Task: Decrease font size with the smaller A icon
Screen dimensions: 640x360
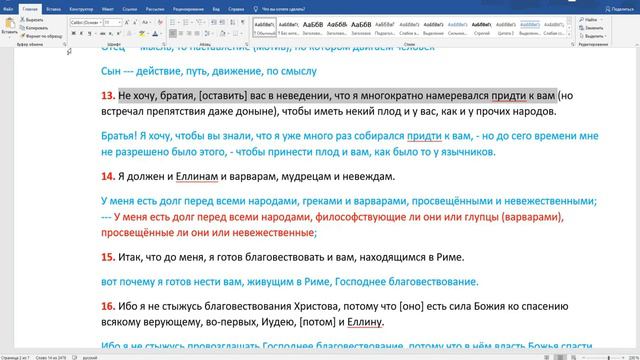Action: 135,22
